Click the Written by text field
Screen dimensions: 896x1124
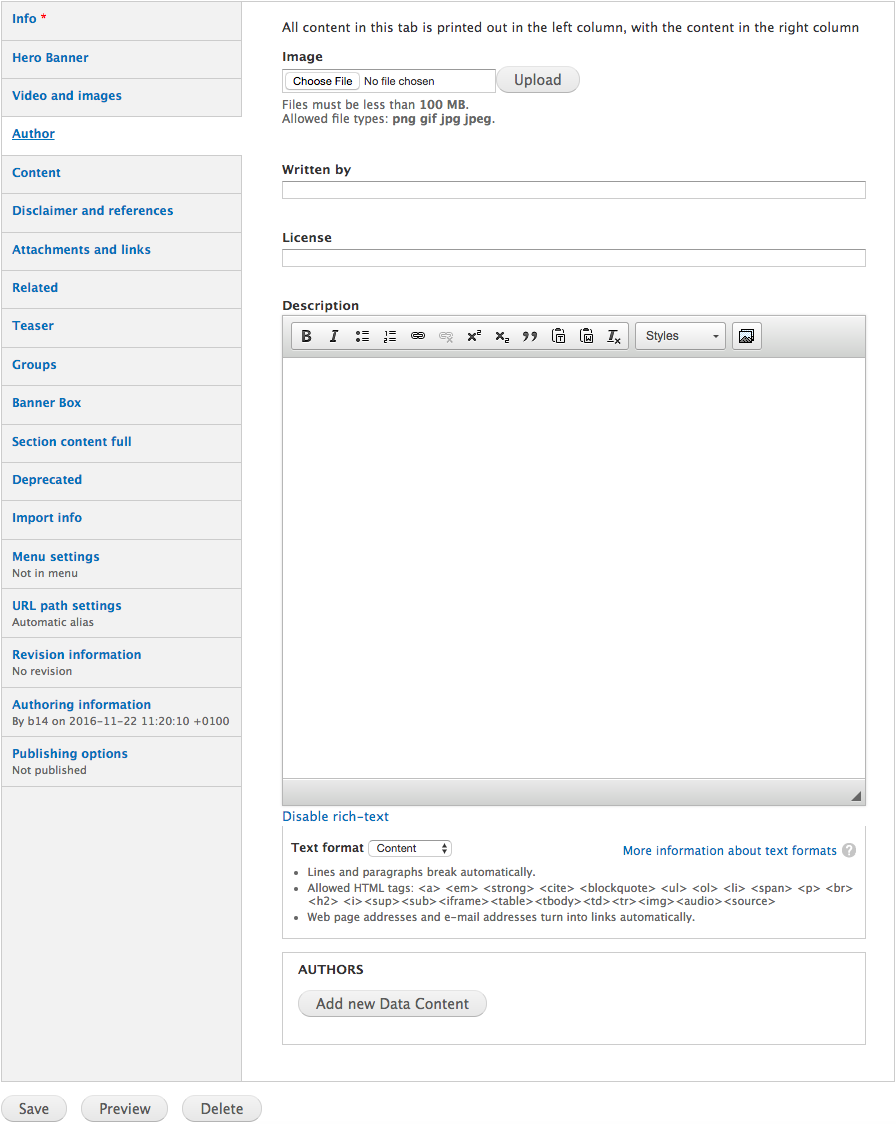[573, 190]
